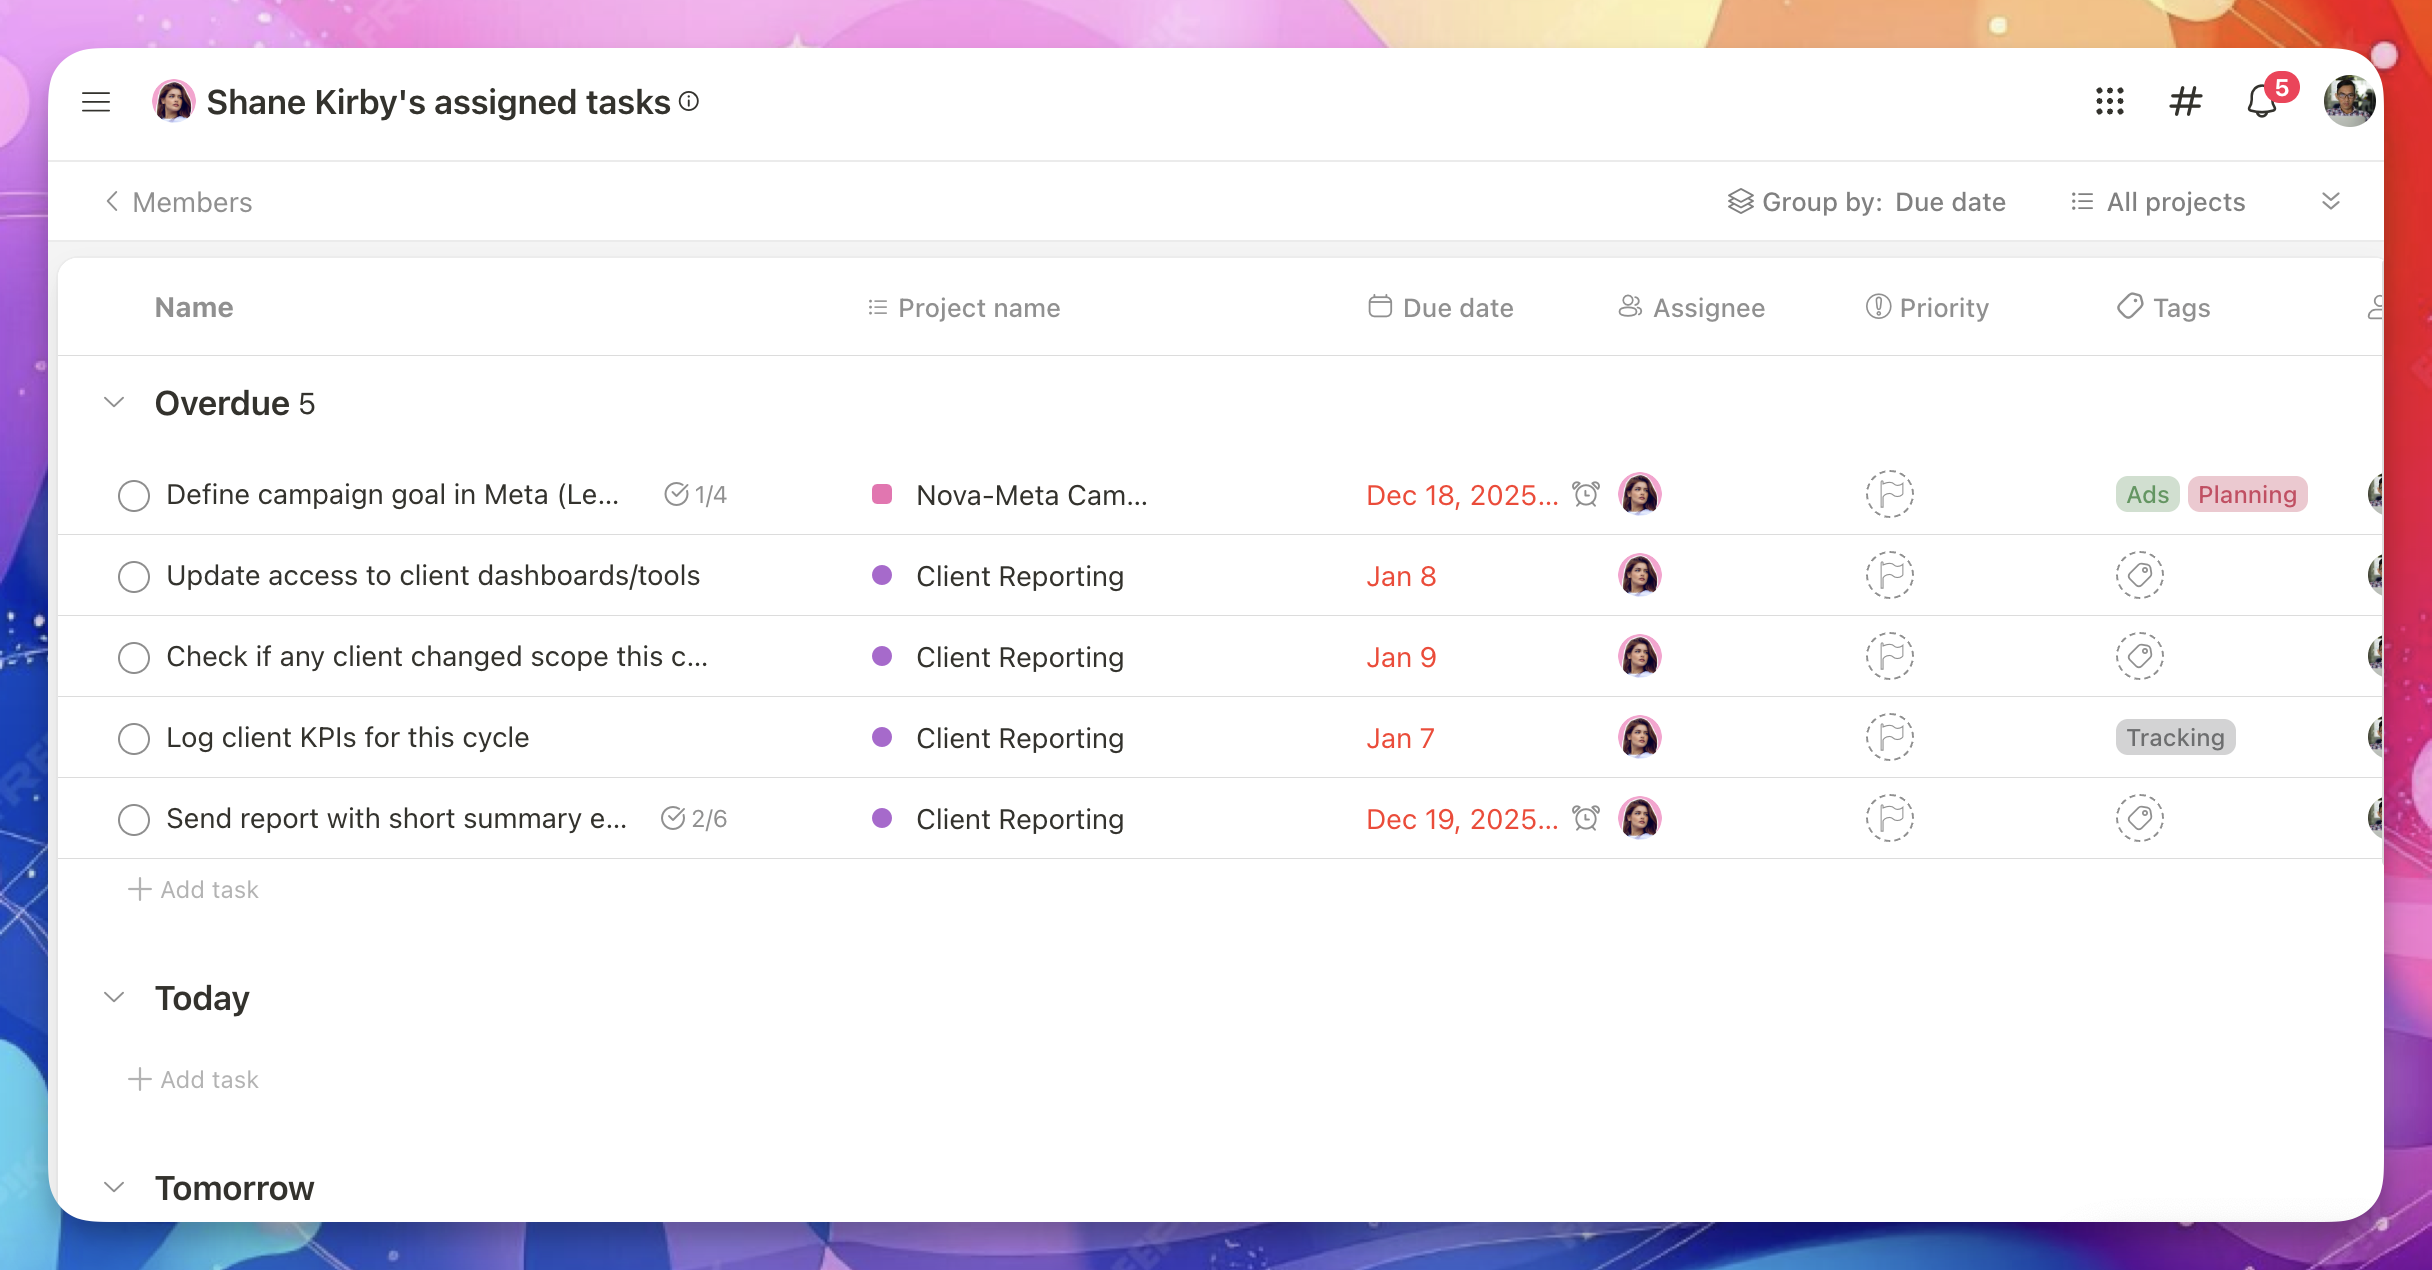The image size is (2432, 1270).
Task: Click the pink project color dot on Nova-Meta task
Action: tap(882, 494)
